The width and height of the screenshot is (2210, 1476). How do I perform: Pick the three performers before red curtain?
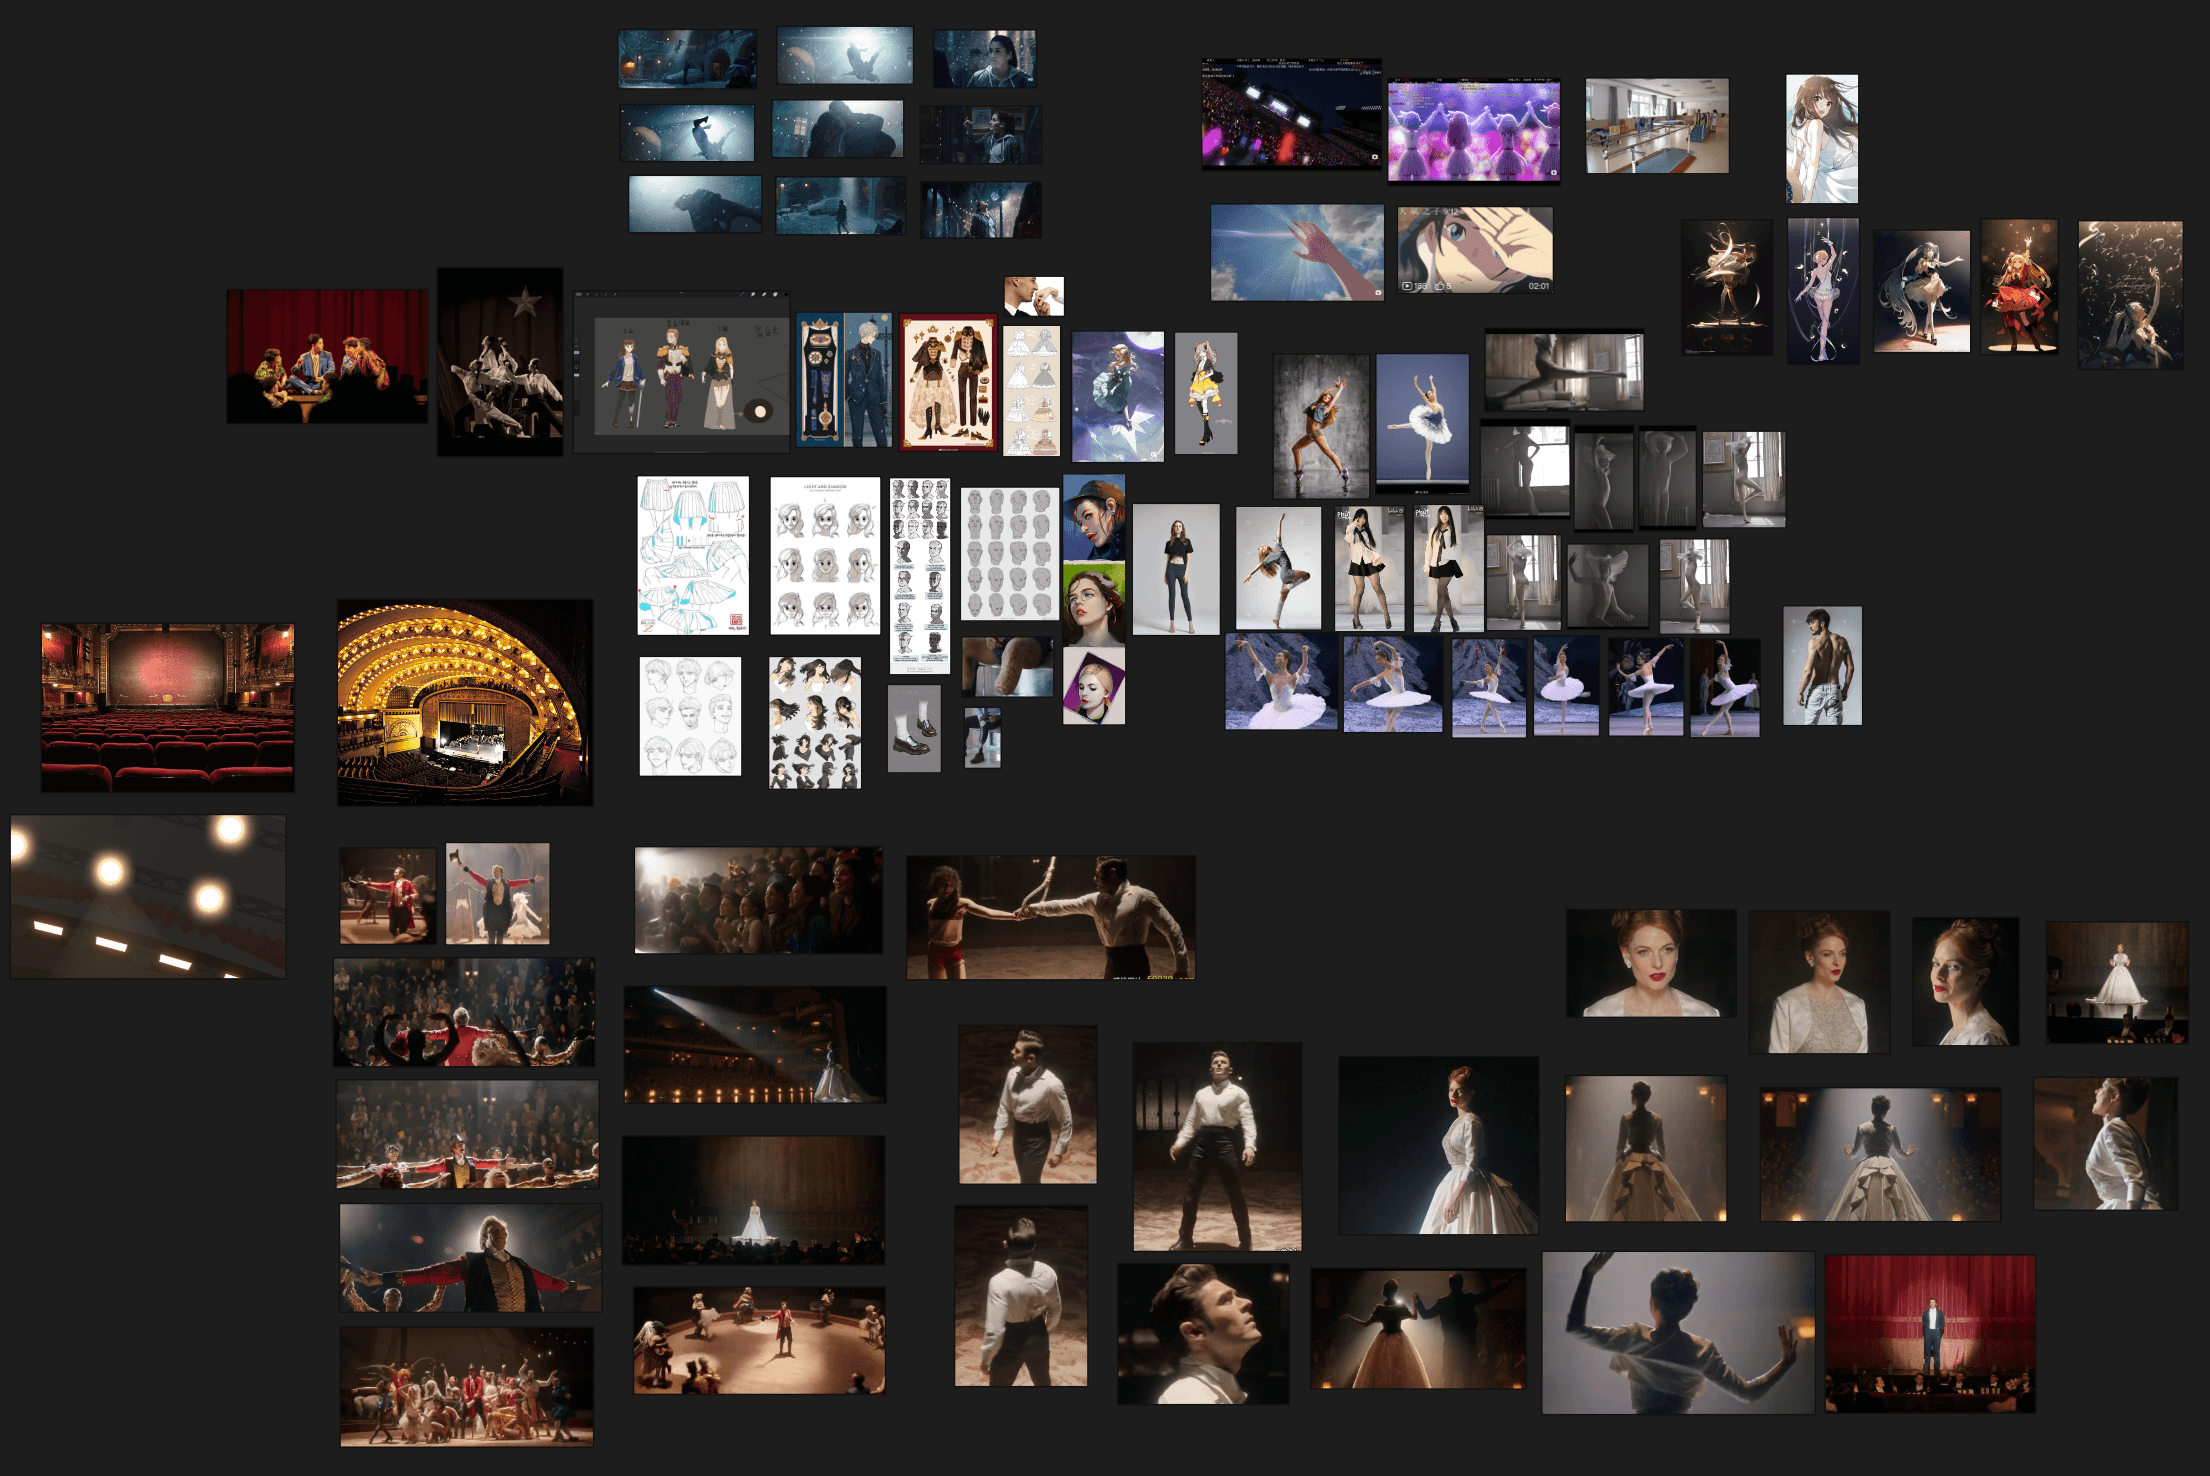tap(327, 356)
